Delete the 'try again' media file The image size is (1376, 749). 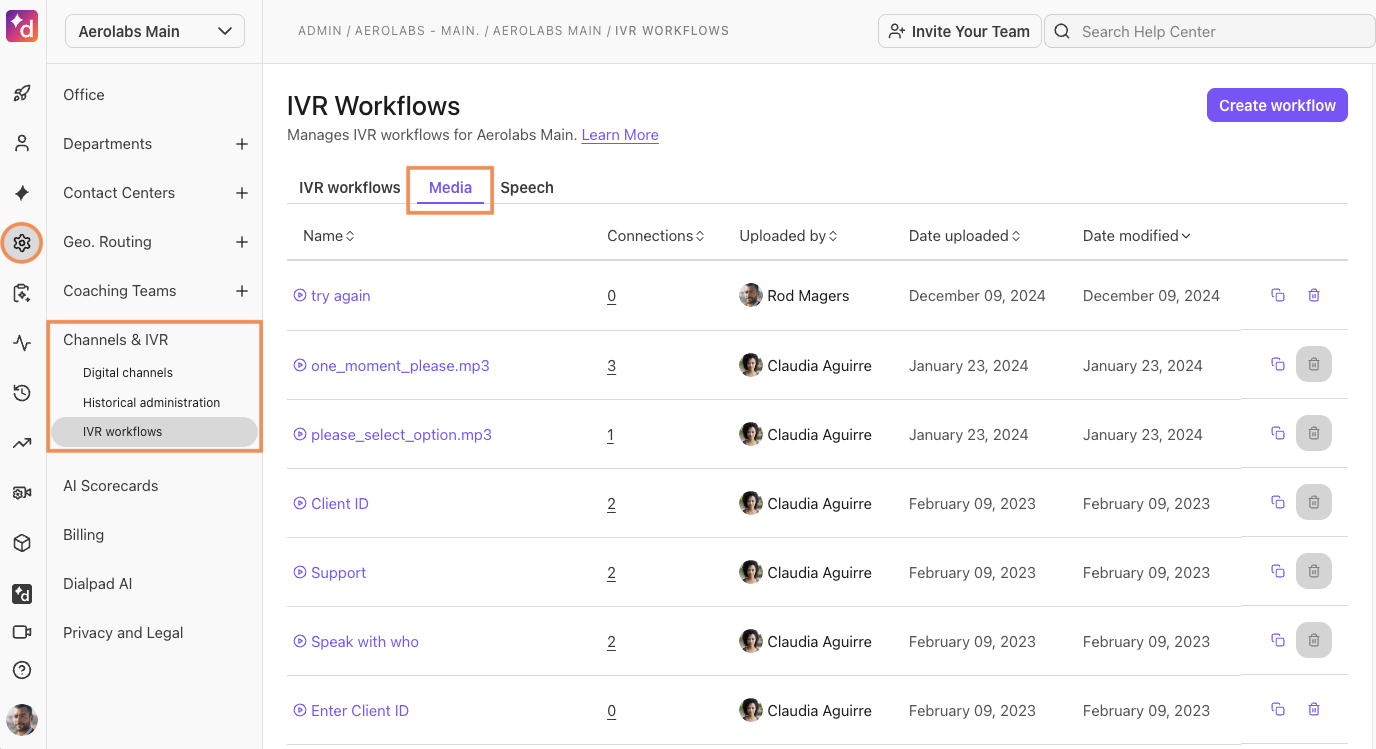(x=1314, y=295)
